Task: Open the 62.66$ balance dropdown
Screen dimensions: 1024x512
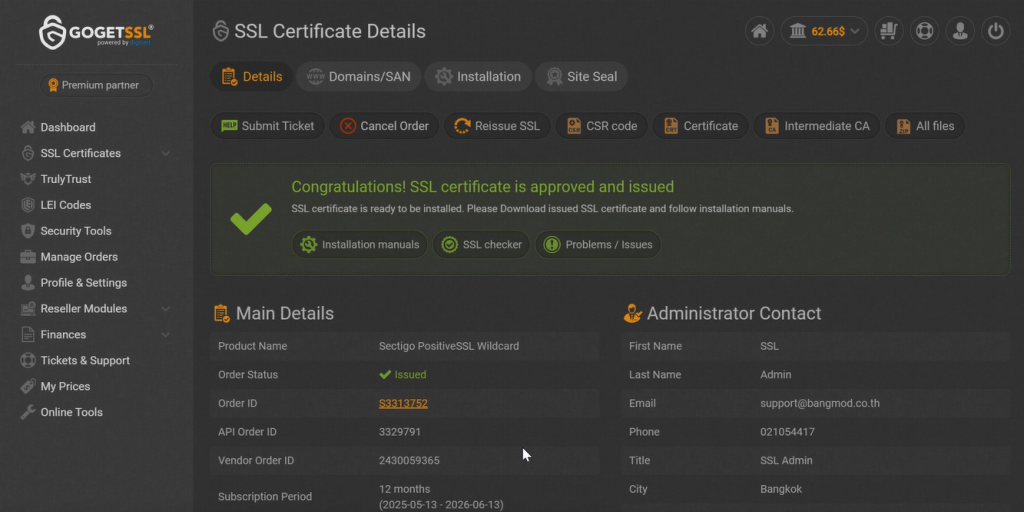Action: coord(824,31)
